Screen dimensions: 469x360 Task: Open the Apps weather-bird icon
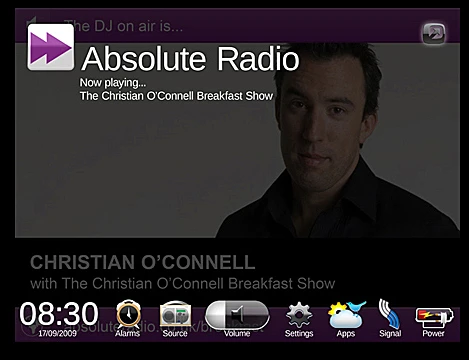click(346, 314)
